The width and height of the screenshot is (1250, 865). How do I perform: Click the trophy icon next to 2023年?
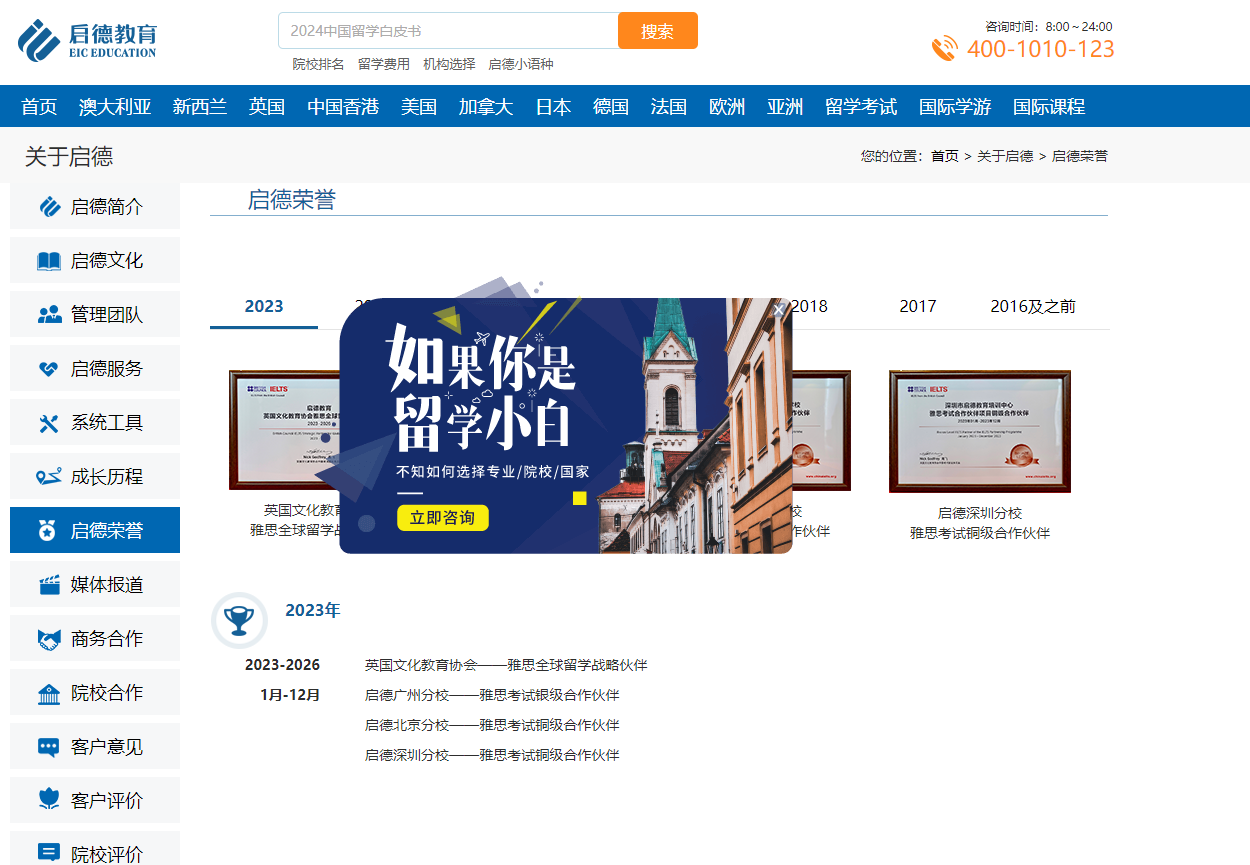239,620
